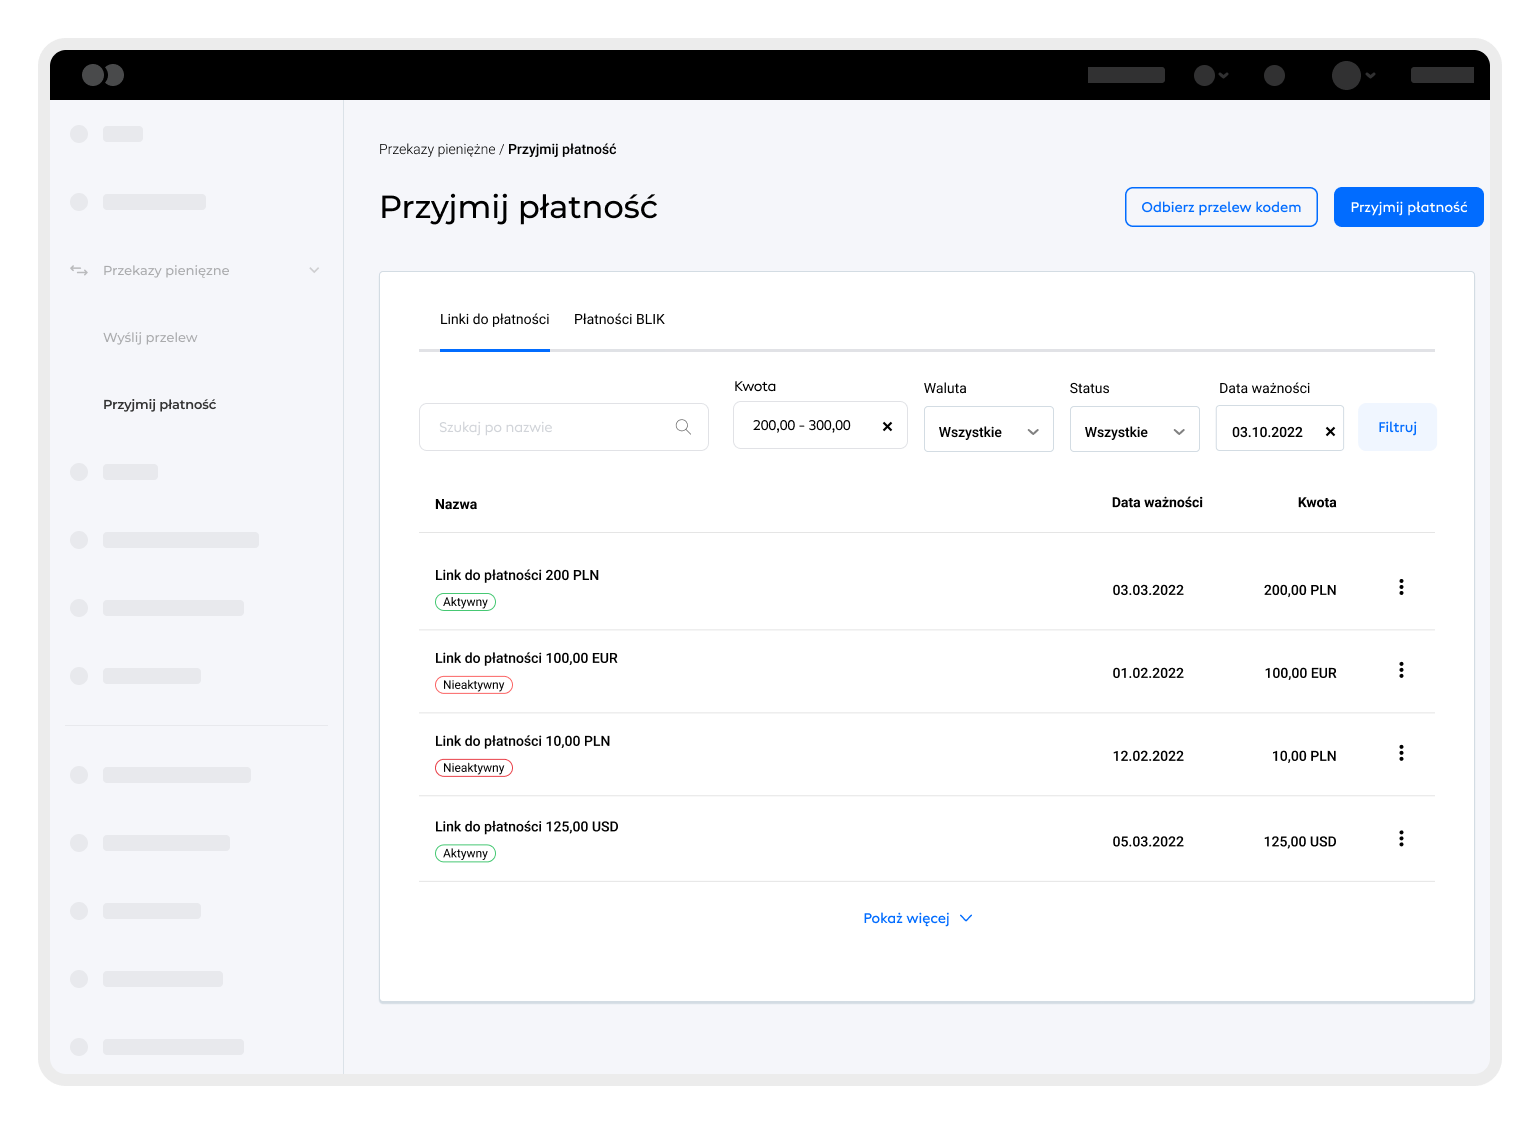Select the Linki do płatności tab

click(494, 320)
